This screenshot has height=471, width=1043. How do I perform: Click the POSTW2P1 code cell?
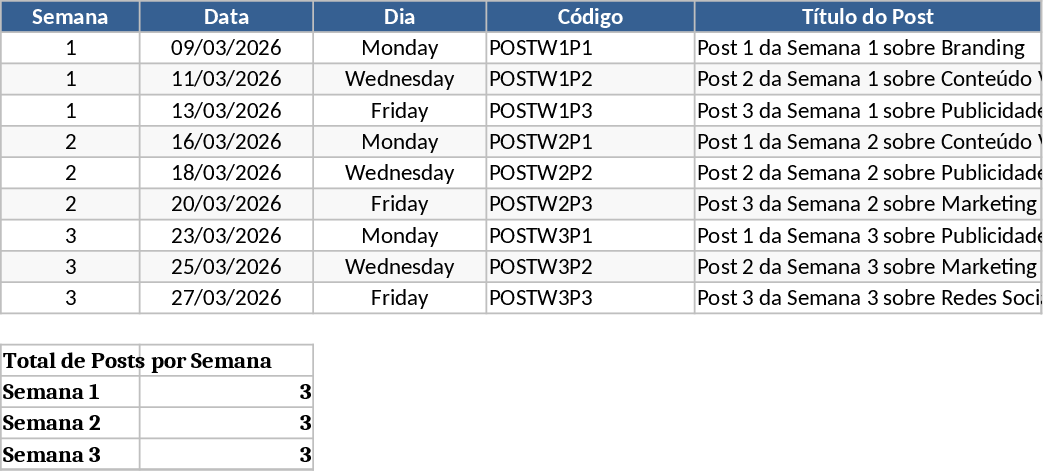click(590, 142)
